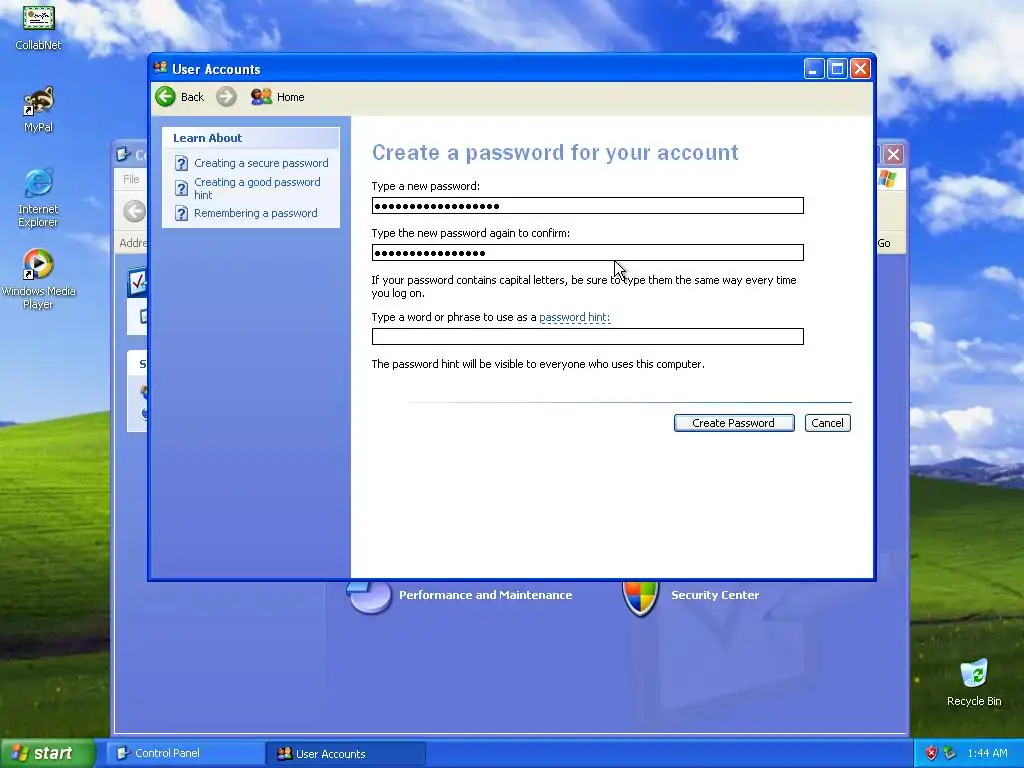
Task: Focus the confirm password field
Action: (x=587, y=253)
